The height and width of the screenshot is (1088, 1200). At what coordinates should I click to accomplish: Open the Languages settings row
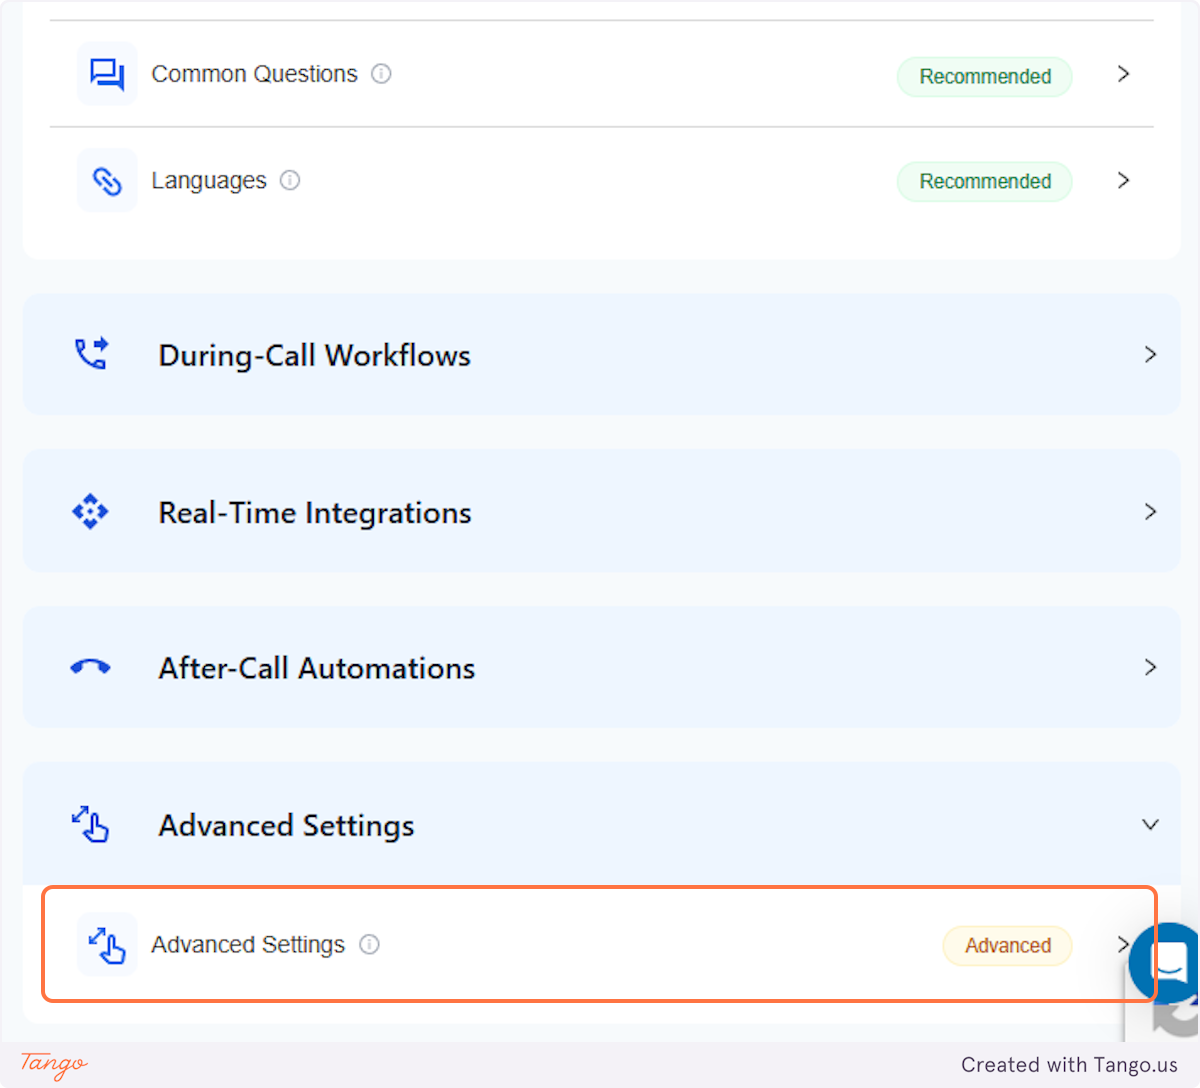pyautogui.click(x=600, y=180)
